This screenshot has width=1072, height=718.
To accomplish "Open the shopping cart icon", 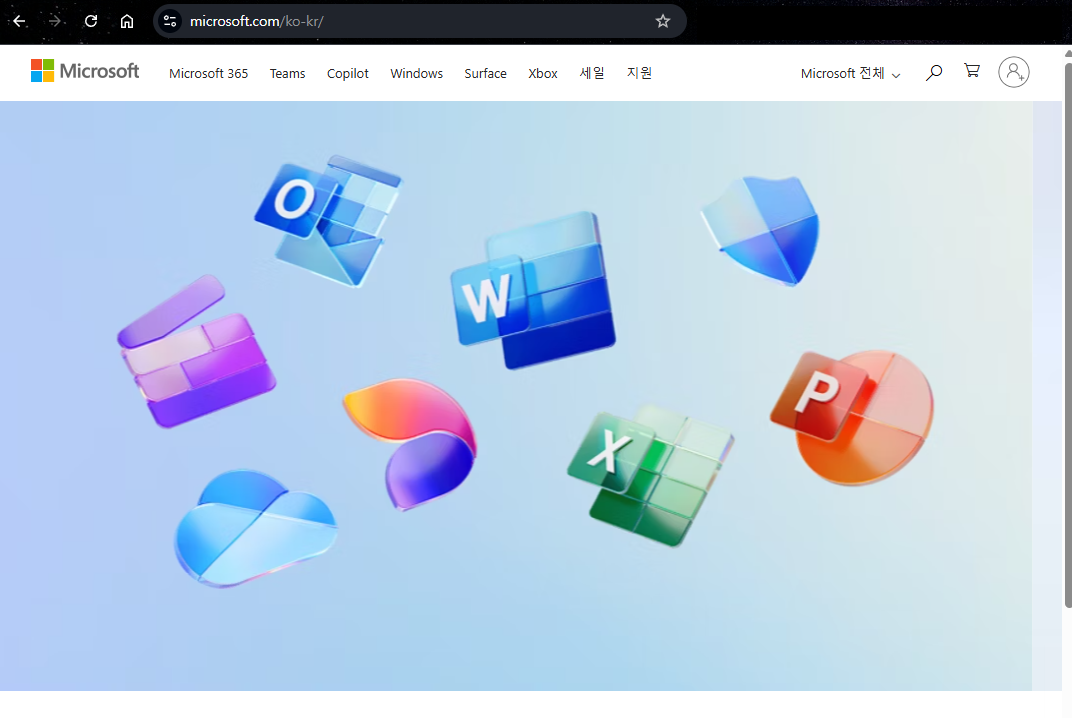I will click(x=972, y=70).
